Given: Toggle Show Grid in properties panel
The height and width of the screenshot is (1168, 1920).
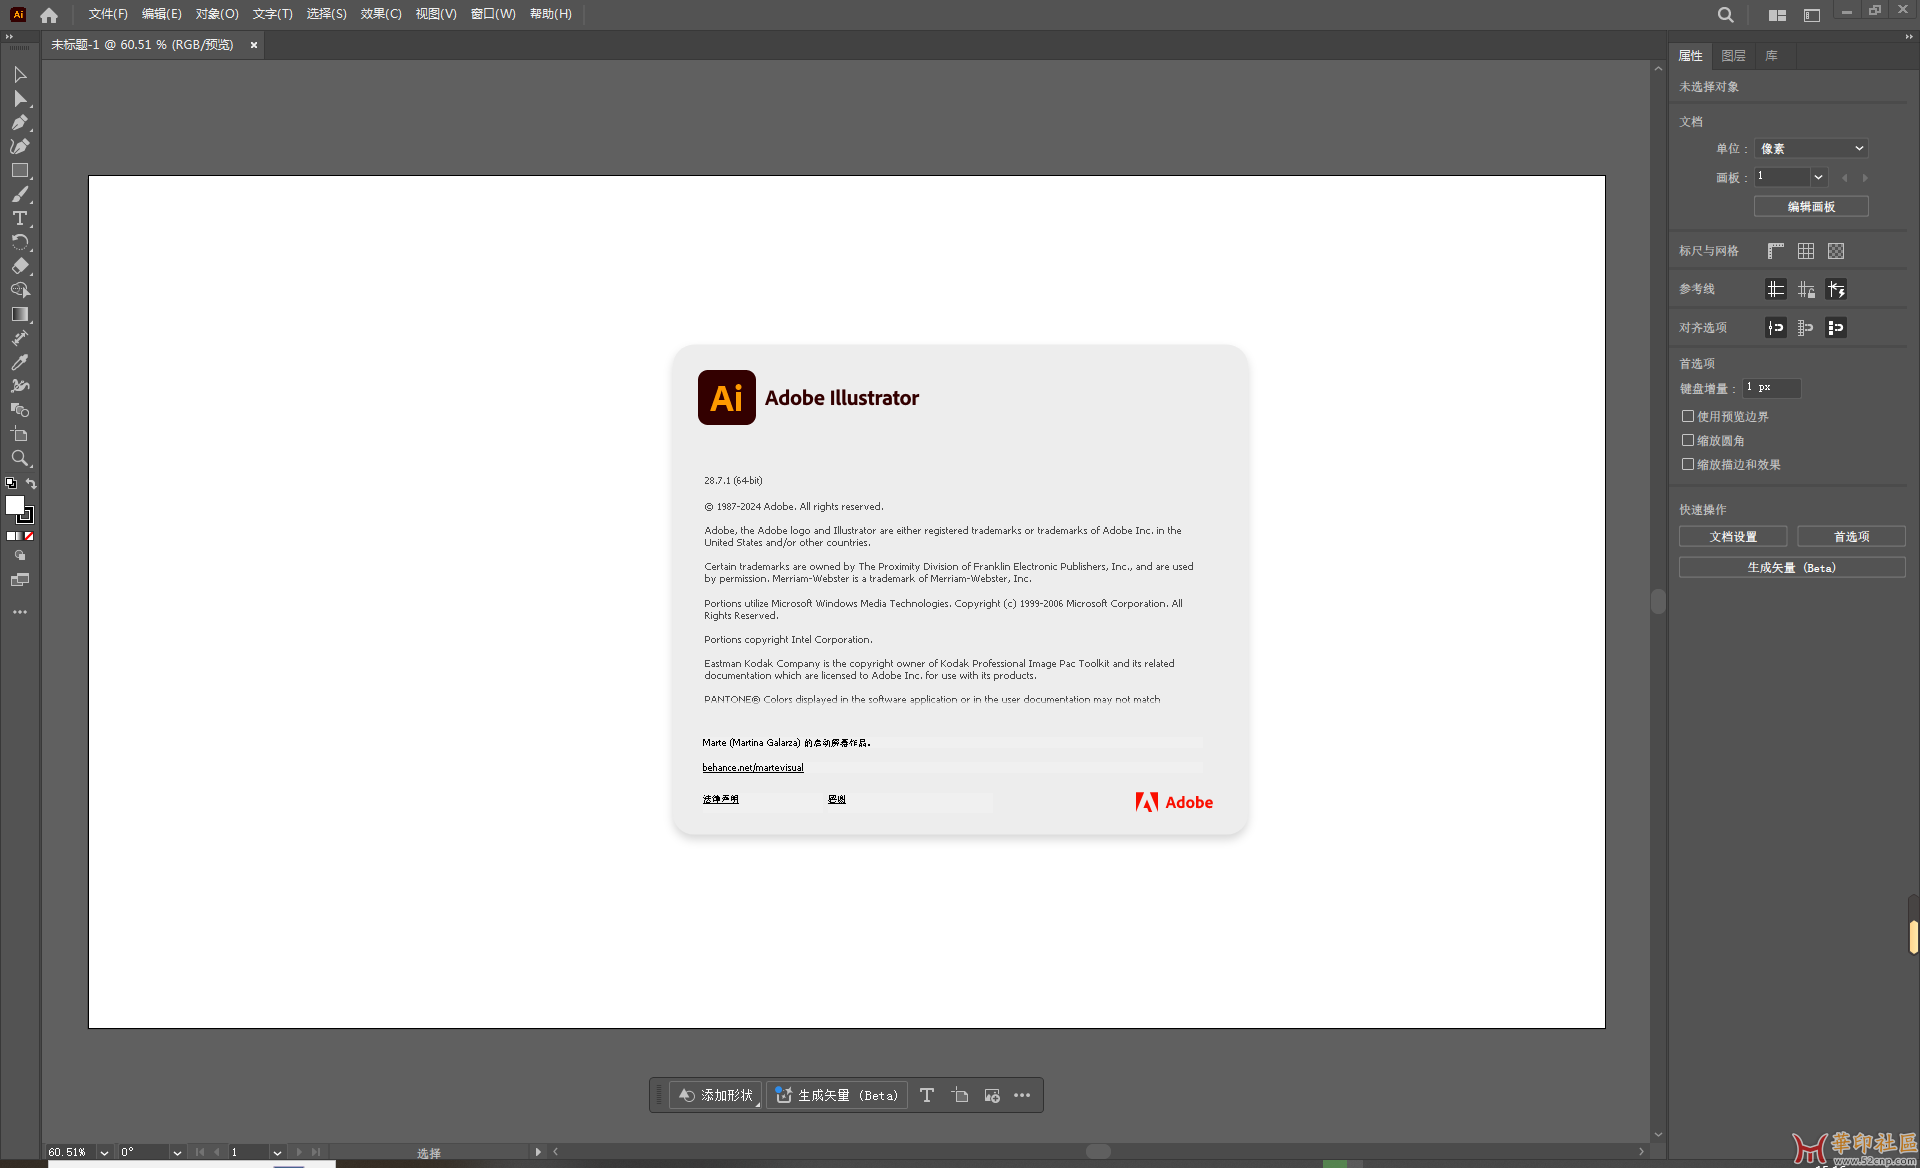Looking at the screenshot, I should point(1805,251).
